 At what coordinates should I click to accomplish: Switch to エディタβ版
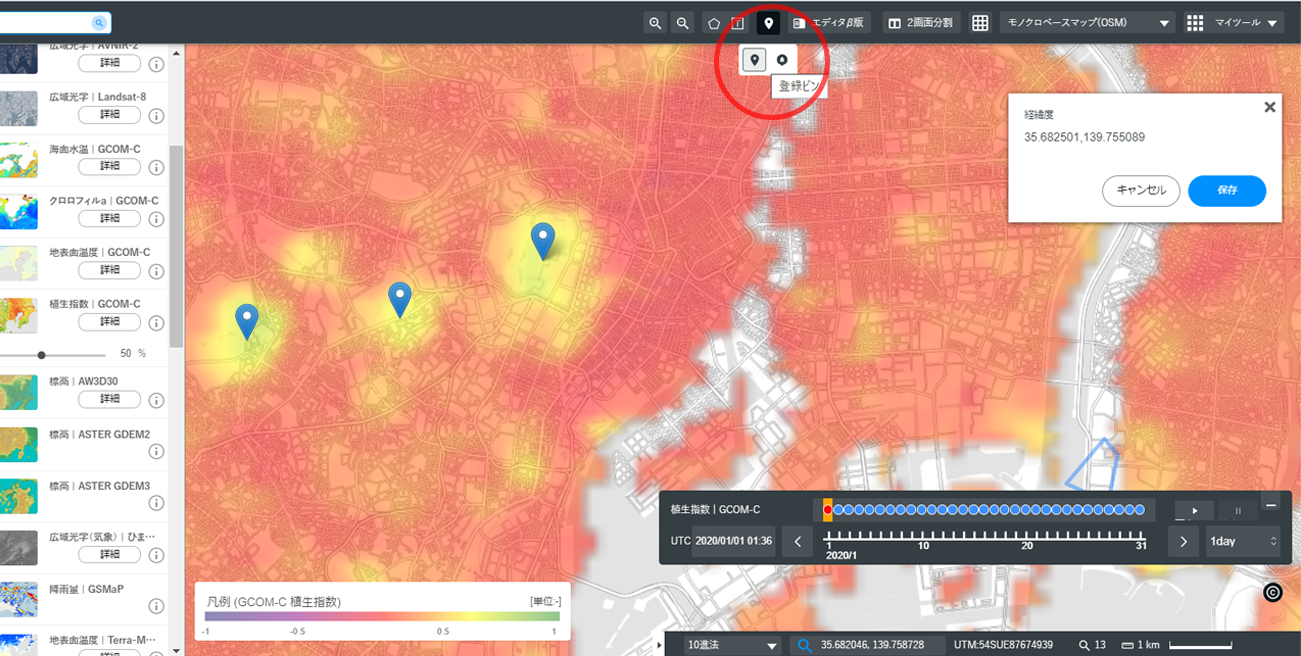pos(830,23)
